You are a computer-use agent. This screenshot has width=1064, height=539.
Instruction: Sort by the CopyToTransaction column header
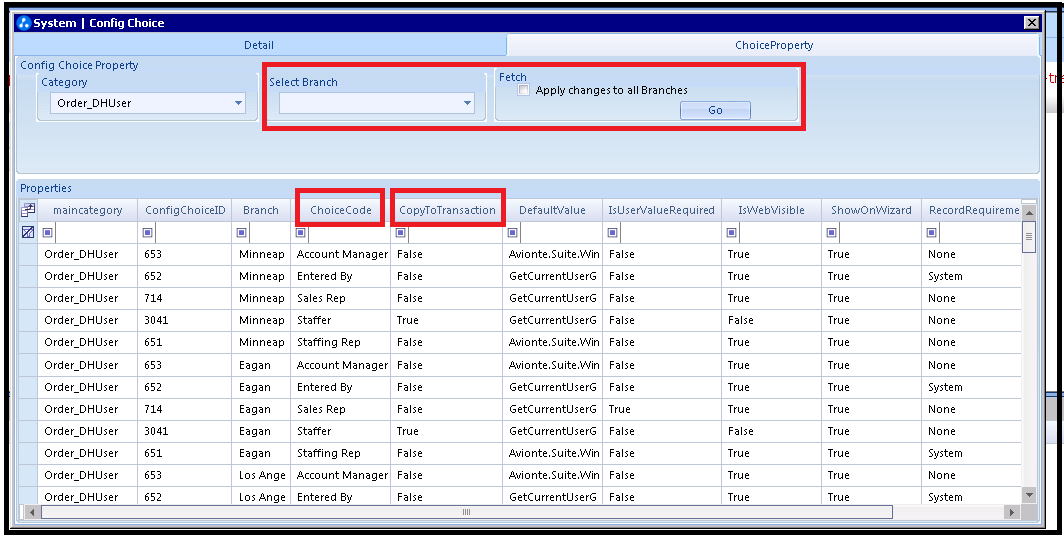(447, 210)
